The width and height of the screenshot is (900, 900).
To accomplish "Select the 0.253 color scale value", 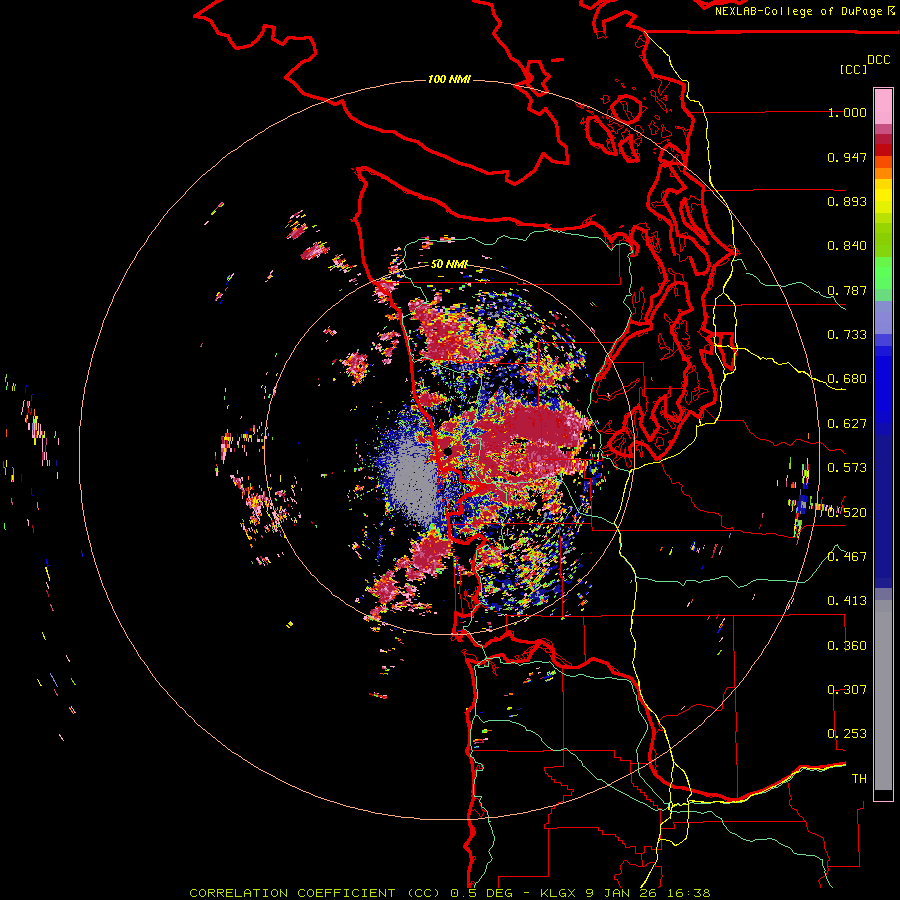I will pyautogui.click(x=847, y=734).
